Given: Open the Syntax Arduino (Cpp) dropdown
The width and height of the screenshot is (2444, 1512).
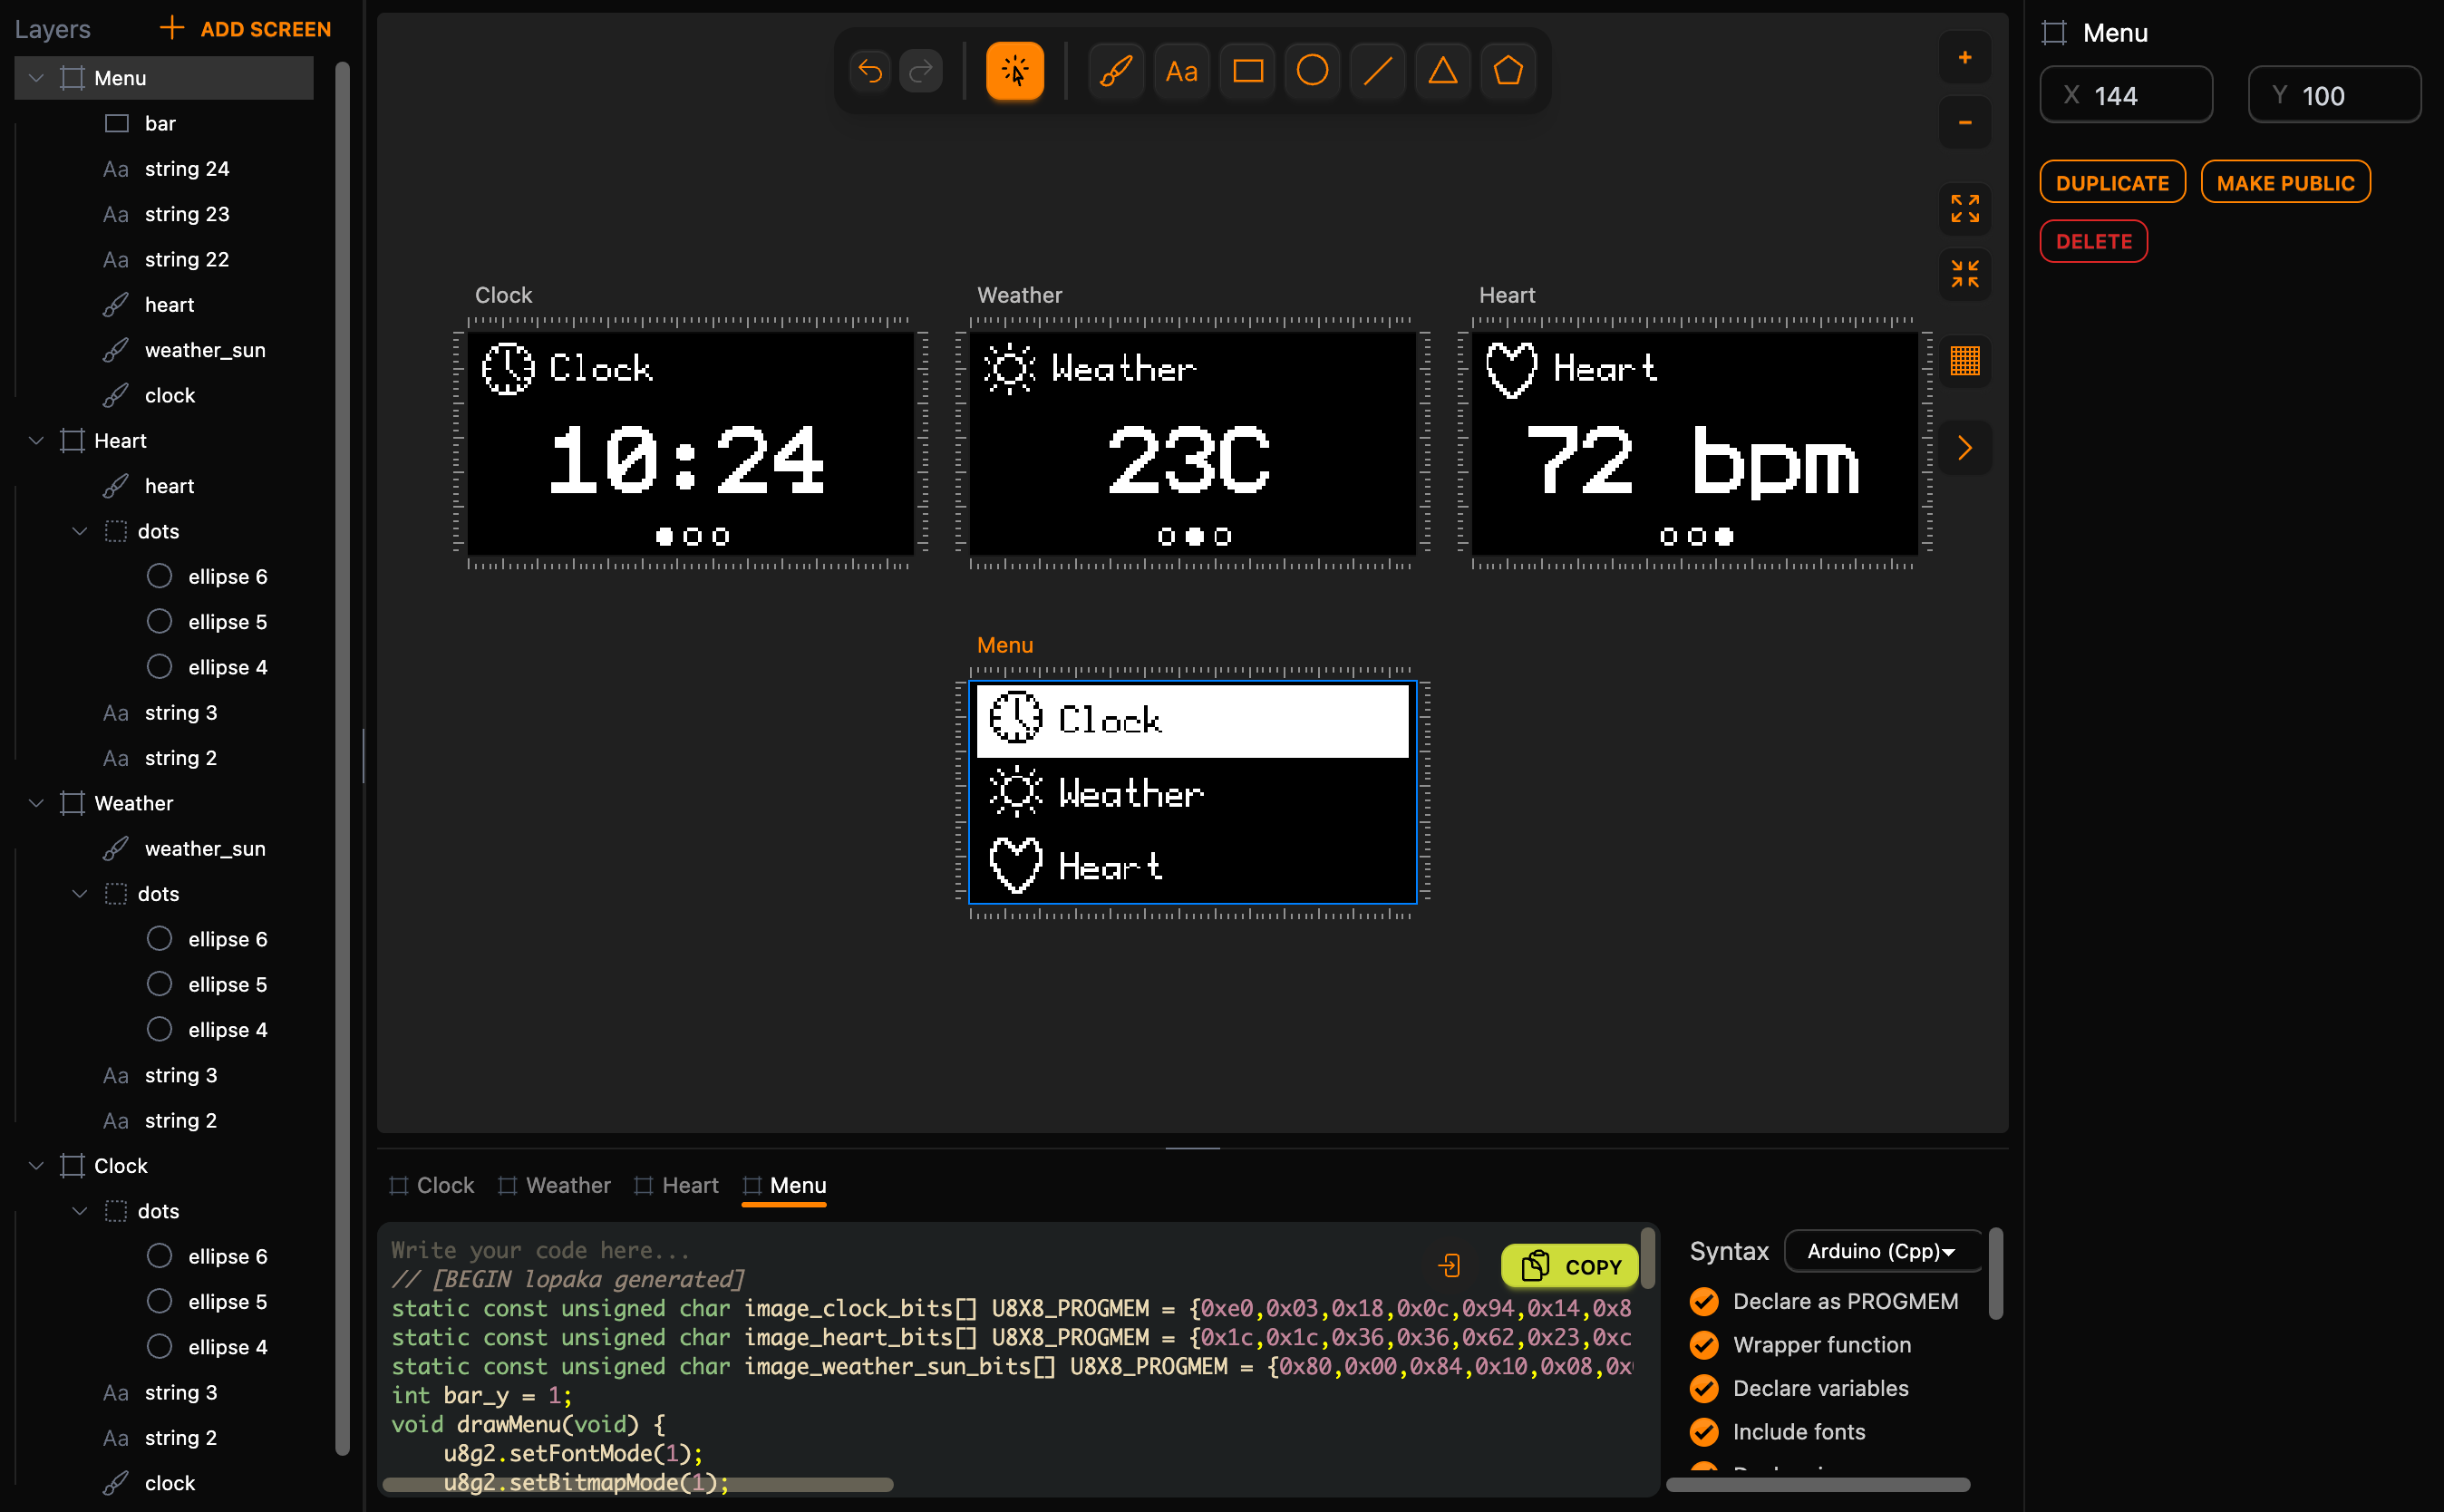Looking at the screenshot, I should (1881, 1251).
